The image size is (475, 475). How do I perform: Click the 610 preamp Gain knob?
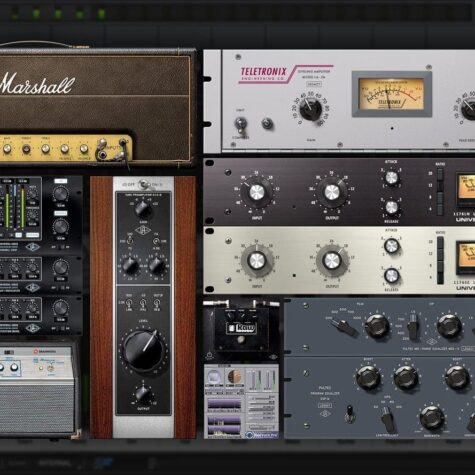(x=143, y=209)
